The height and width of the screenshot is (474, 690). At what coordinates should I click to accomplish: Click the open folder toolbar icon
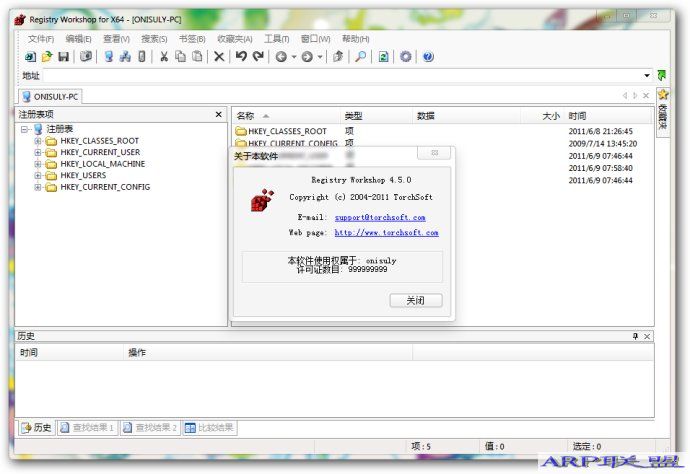[x=47, y=56]
